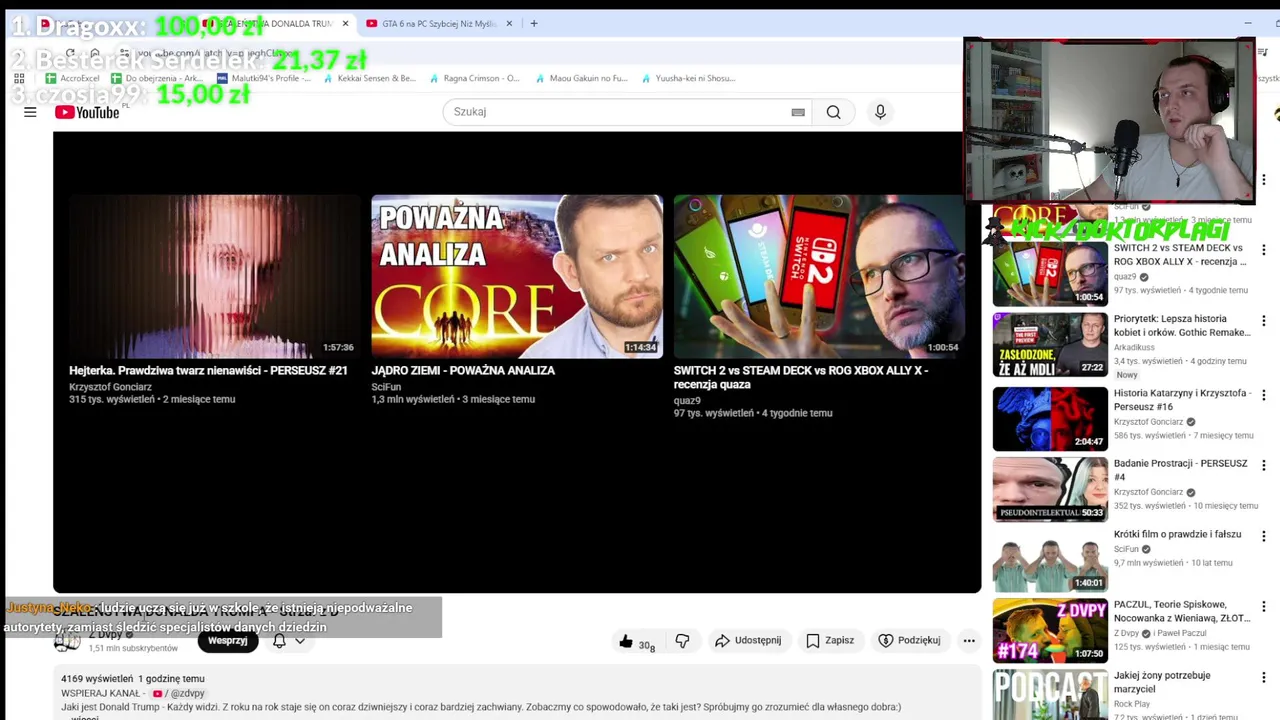The image size is (1280, 720).
Task: Close the Donalda Trumpa video tab
Action: tap(345, 23)
